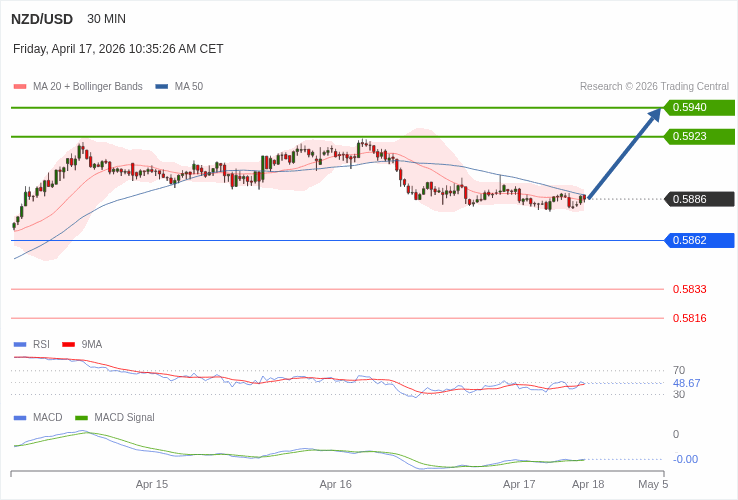Click the MACD legend blue swatch
This screenshot has width=738, height=500.
pos(20,418)
